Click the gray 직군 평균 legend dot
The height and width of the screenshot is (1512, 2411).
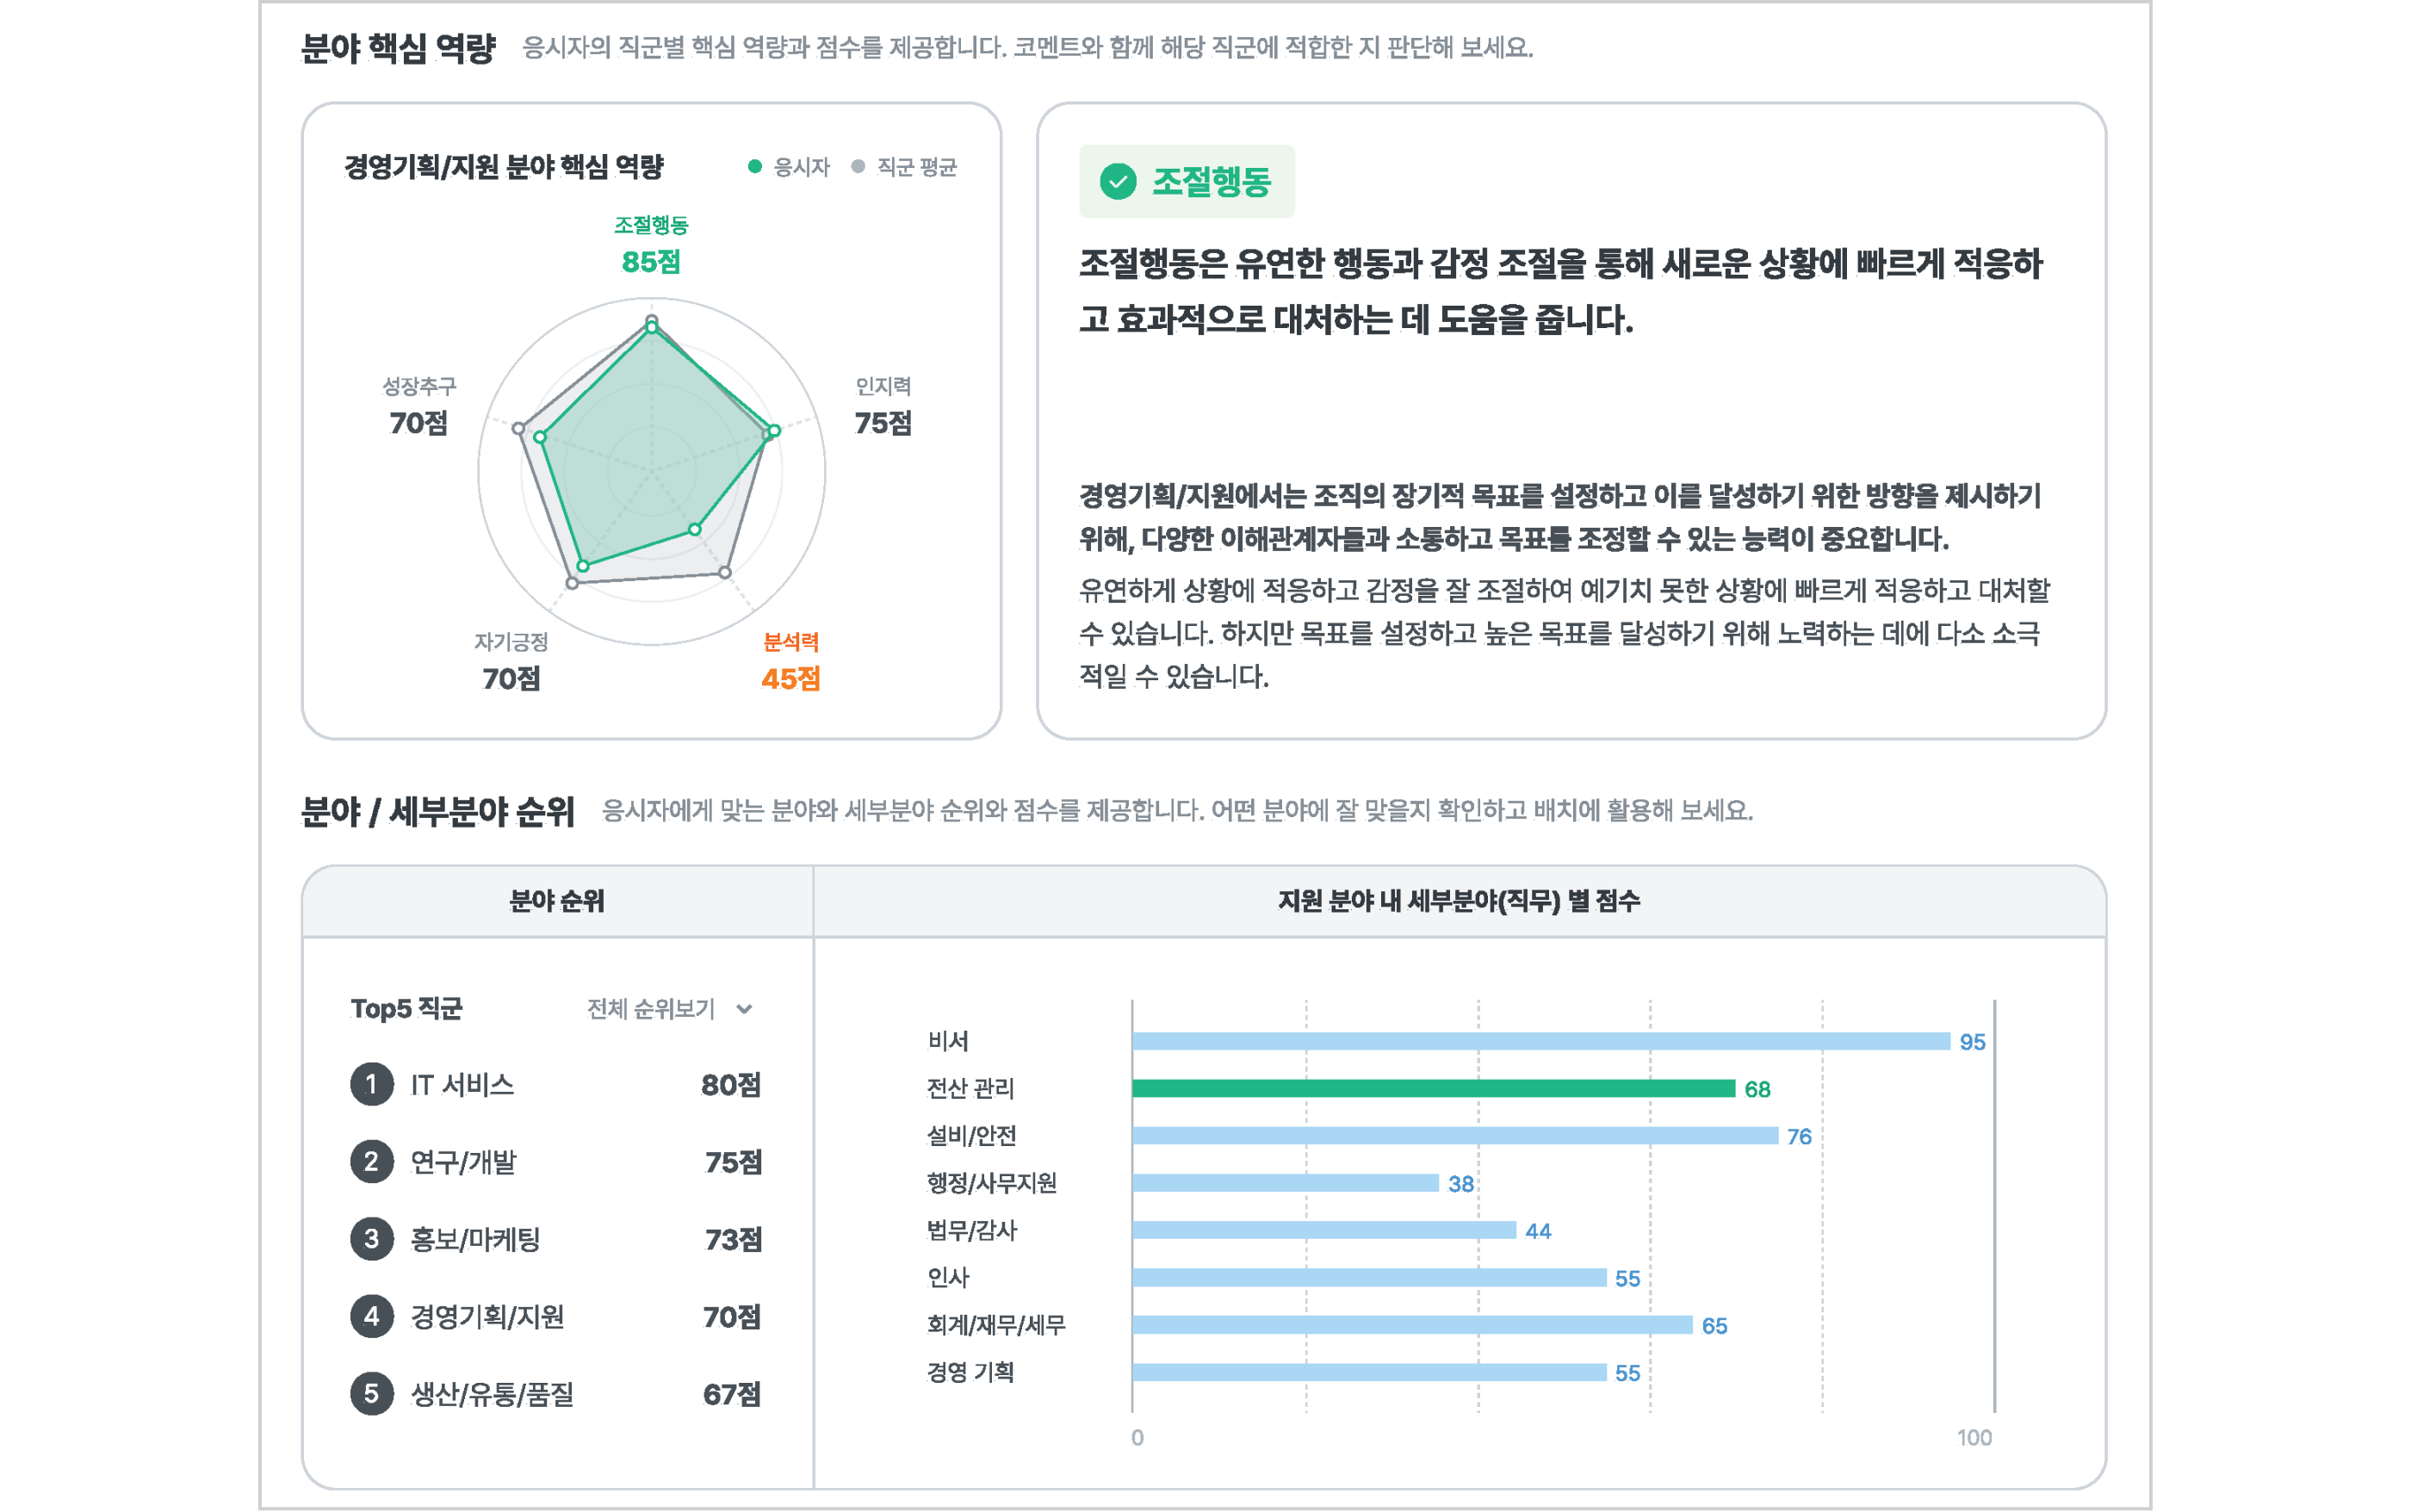[859, 168]
